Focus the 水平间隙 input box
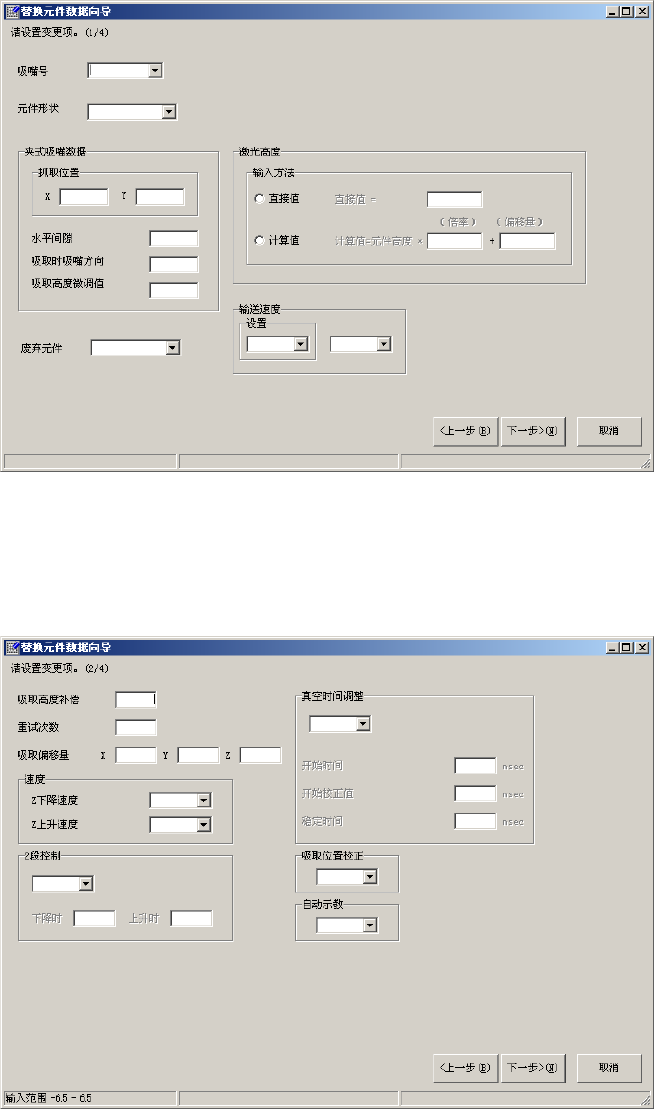 coord(174,238)
